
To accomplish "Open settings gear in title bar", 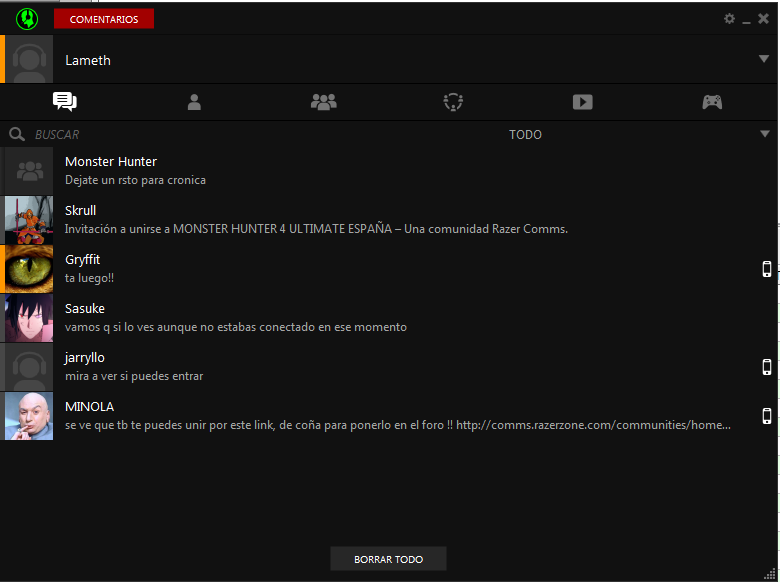I will (x=729, y=18).
